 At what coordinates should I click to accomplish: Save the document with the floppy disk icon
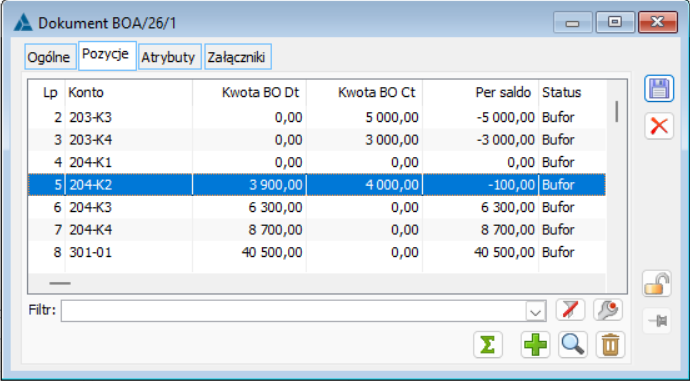coord(659,89)
